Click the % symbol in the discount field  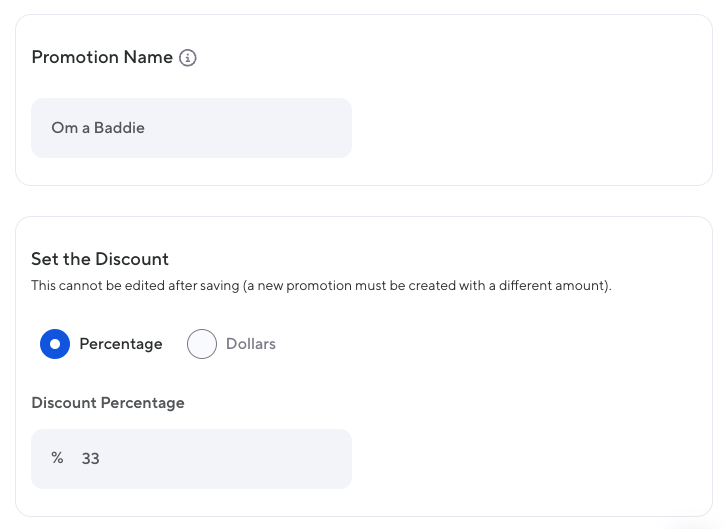click(57, 459)
